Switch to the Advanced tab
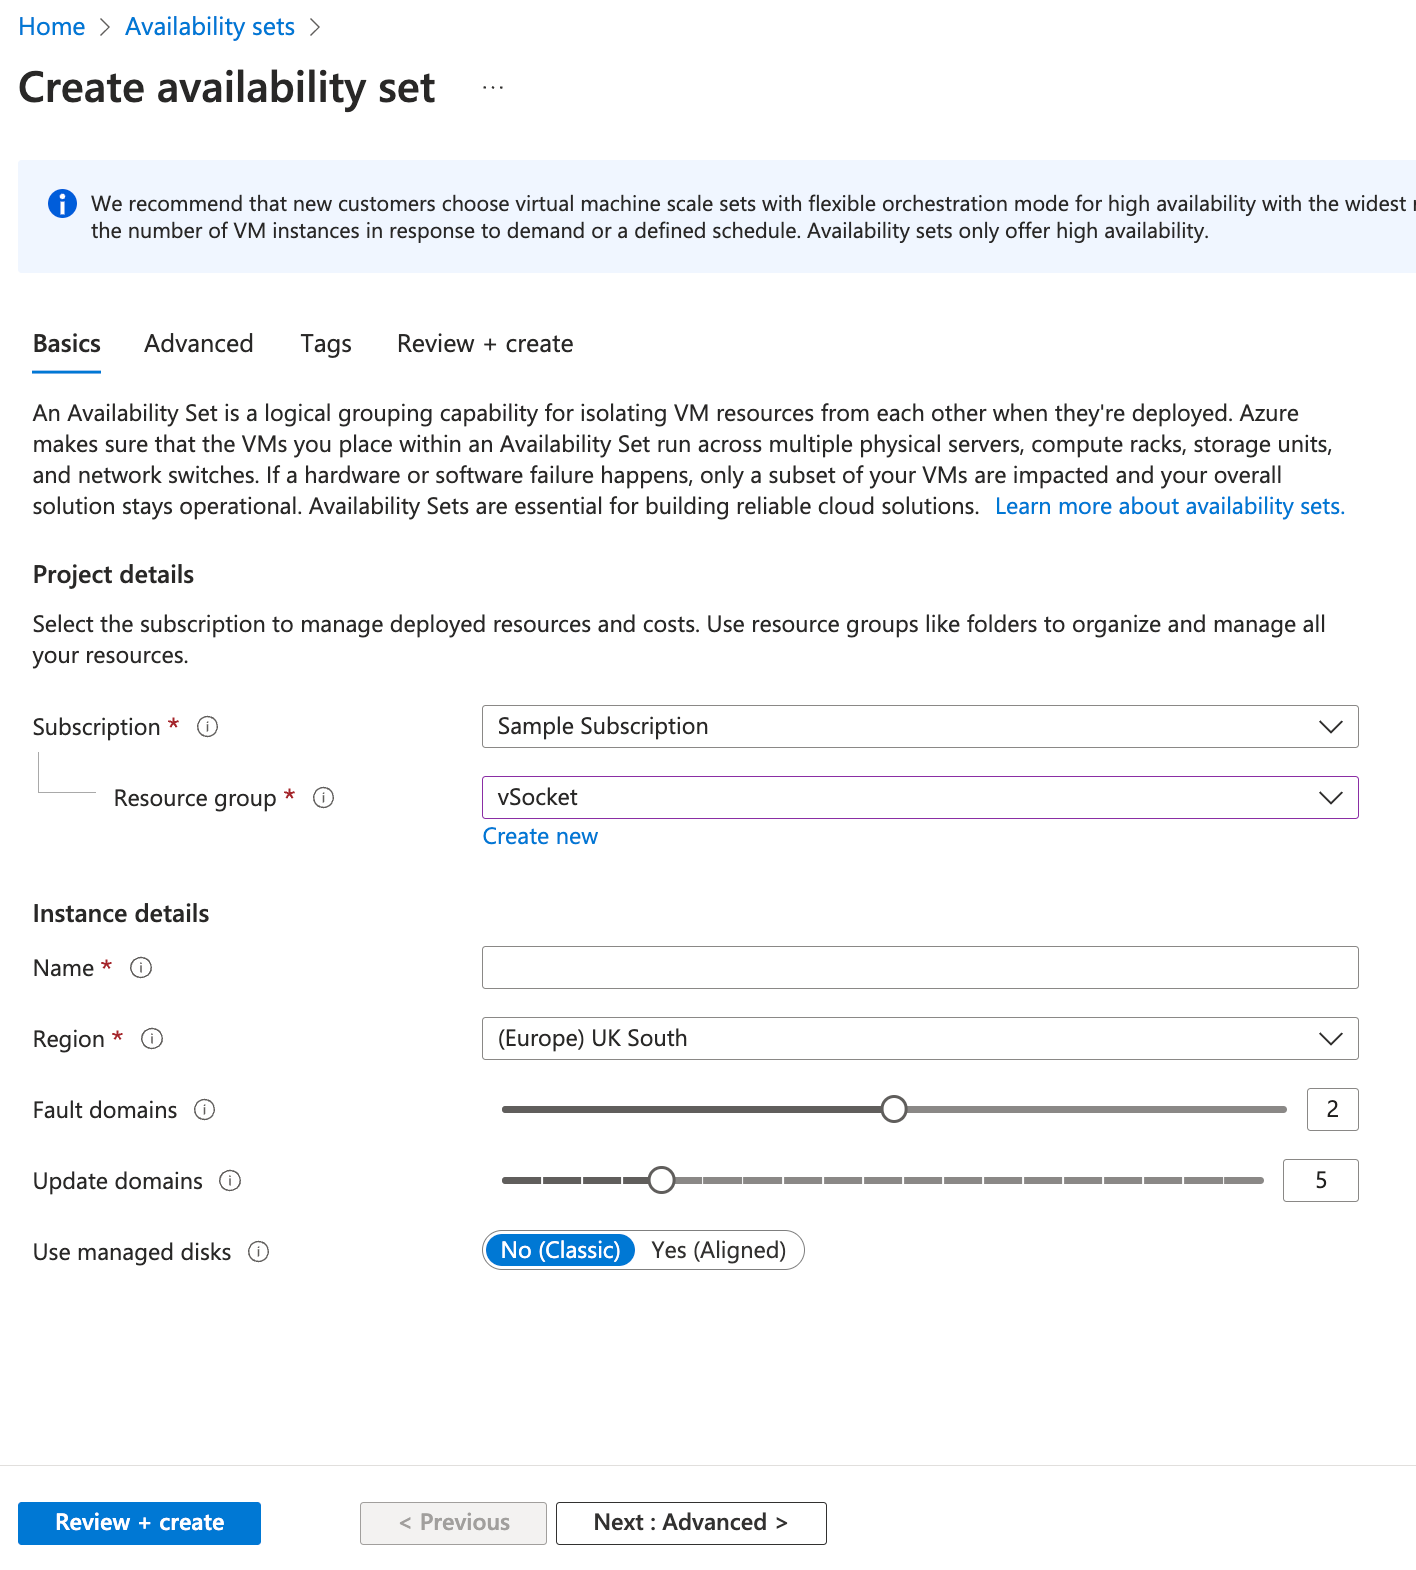This screenshot has width=1416, height=1570. [198, 344]
